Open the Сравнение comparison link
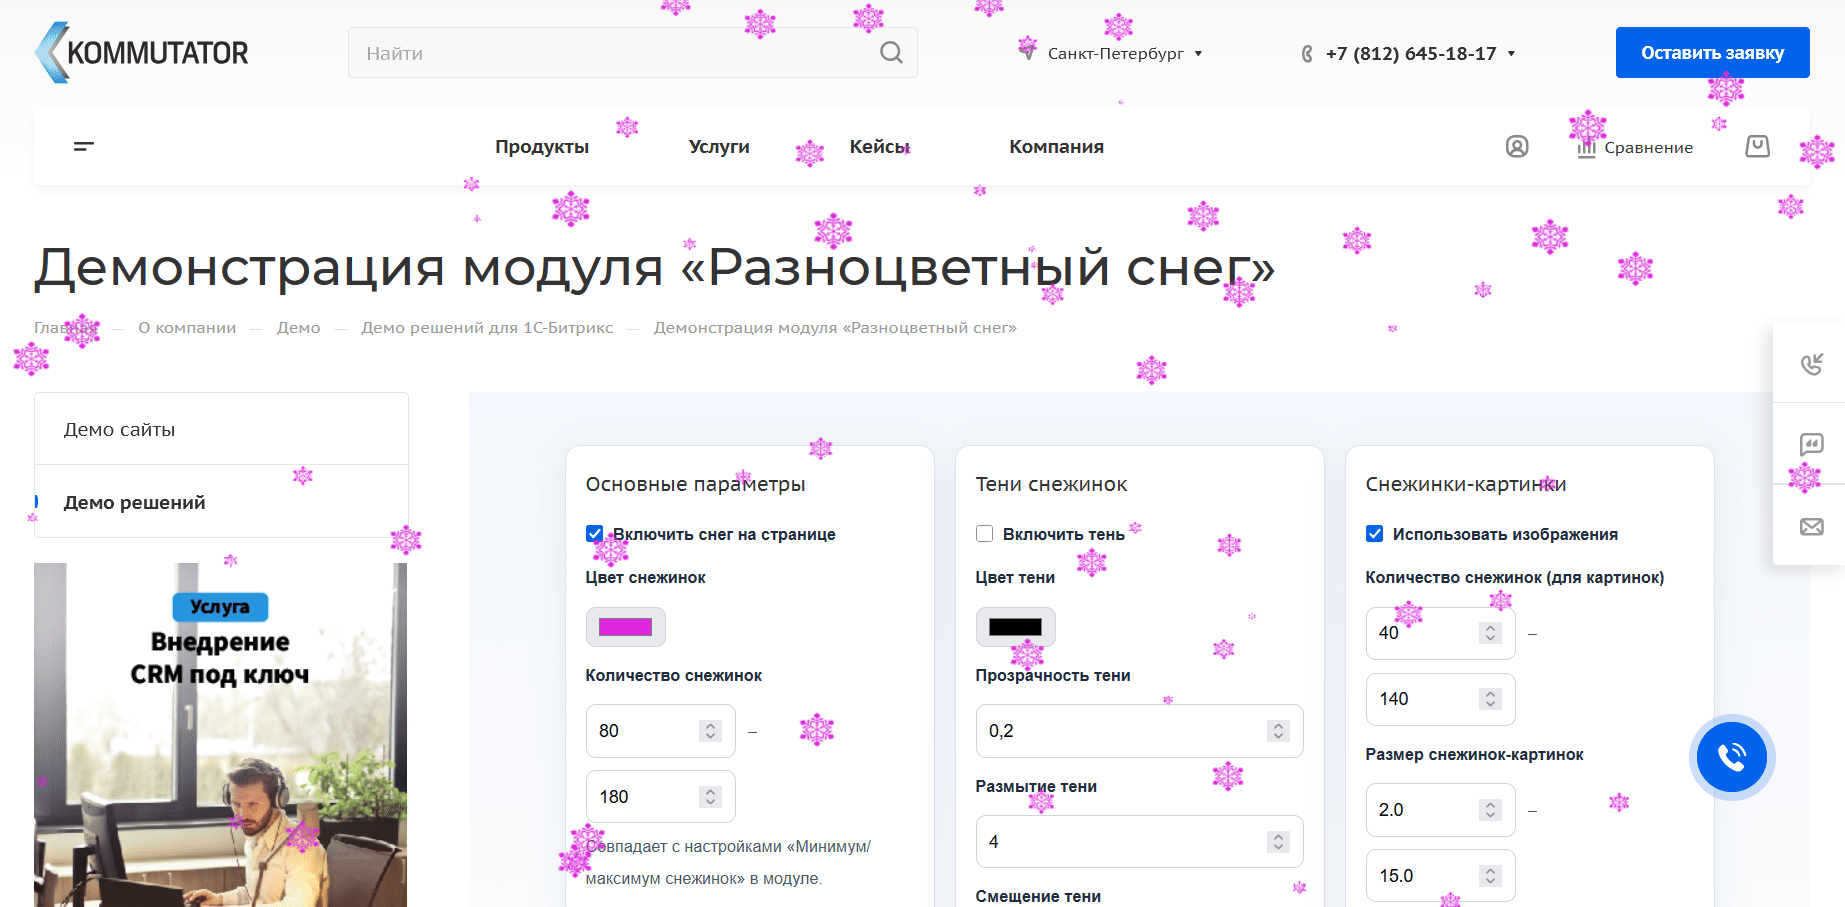 tap(1636, 147)
